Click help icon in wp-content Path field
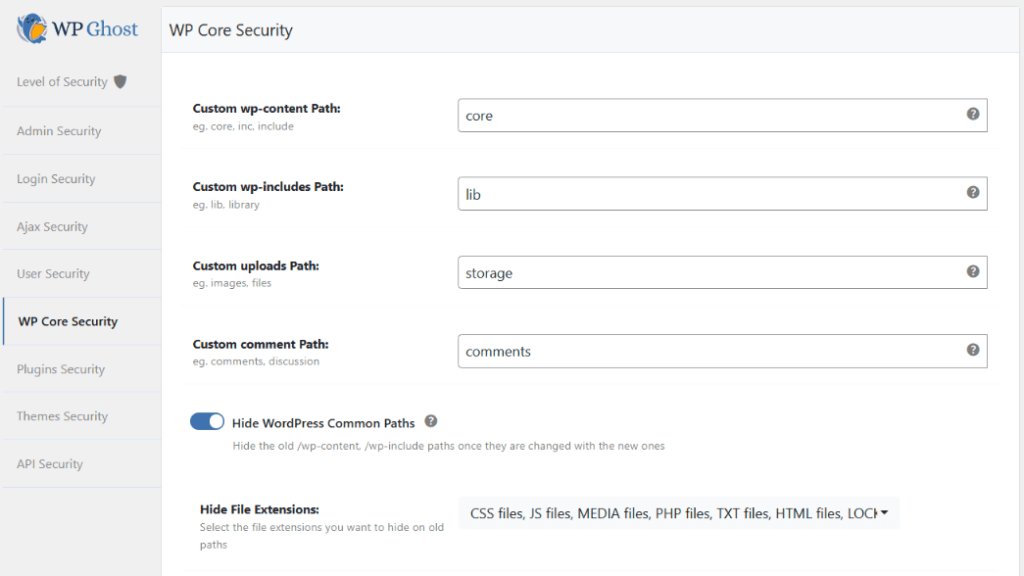Image resolution: width=1024 pixels, height=576 pixels. tap(972, 114)
